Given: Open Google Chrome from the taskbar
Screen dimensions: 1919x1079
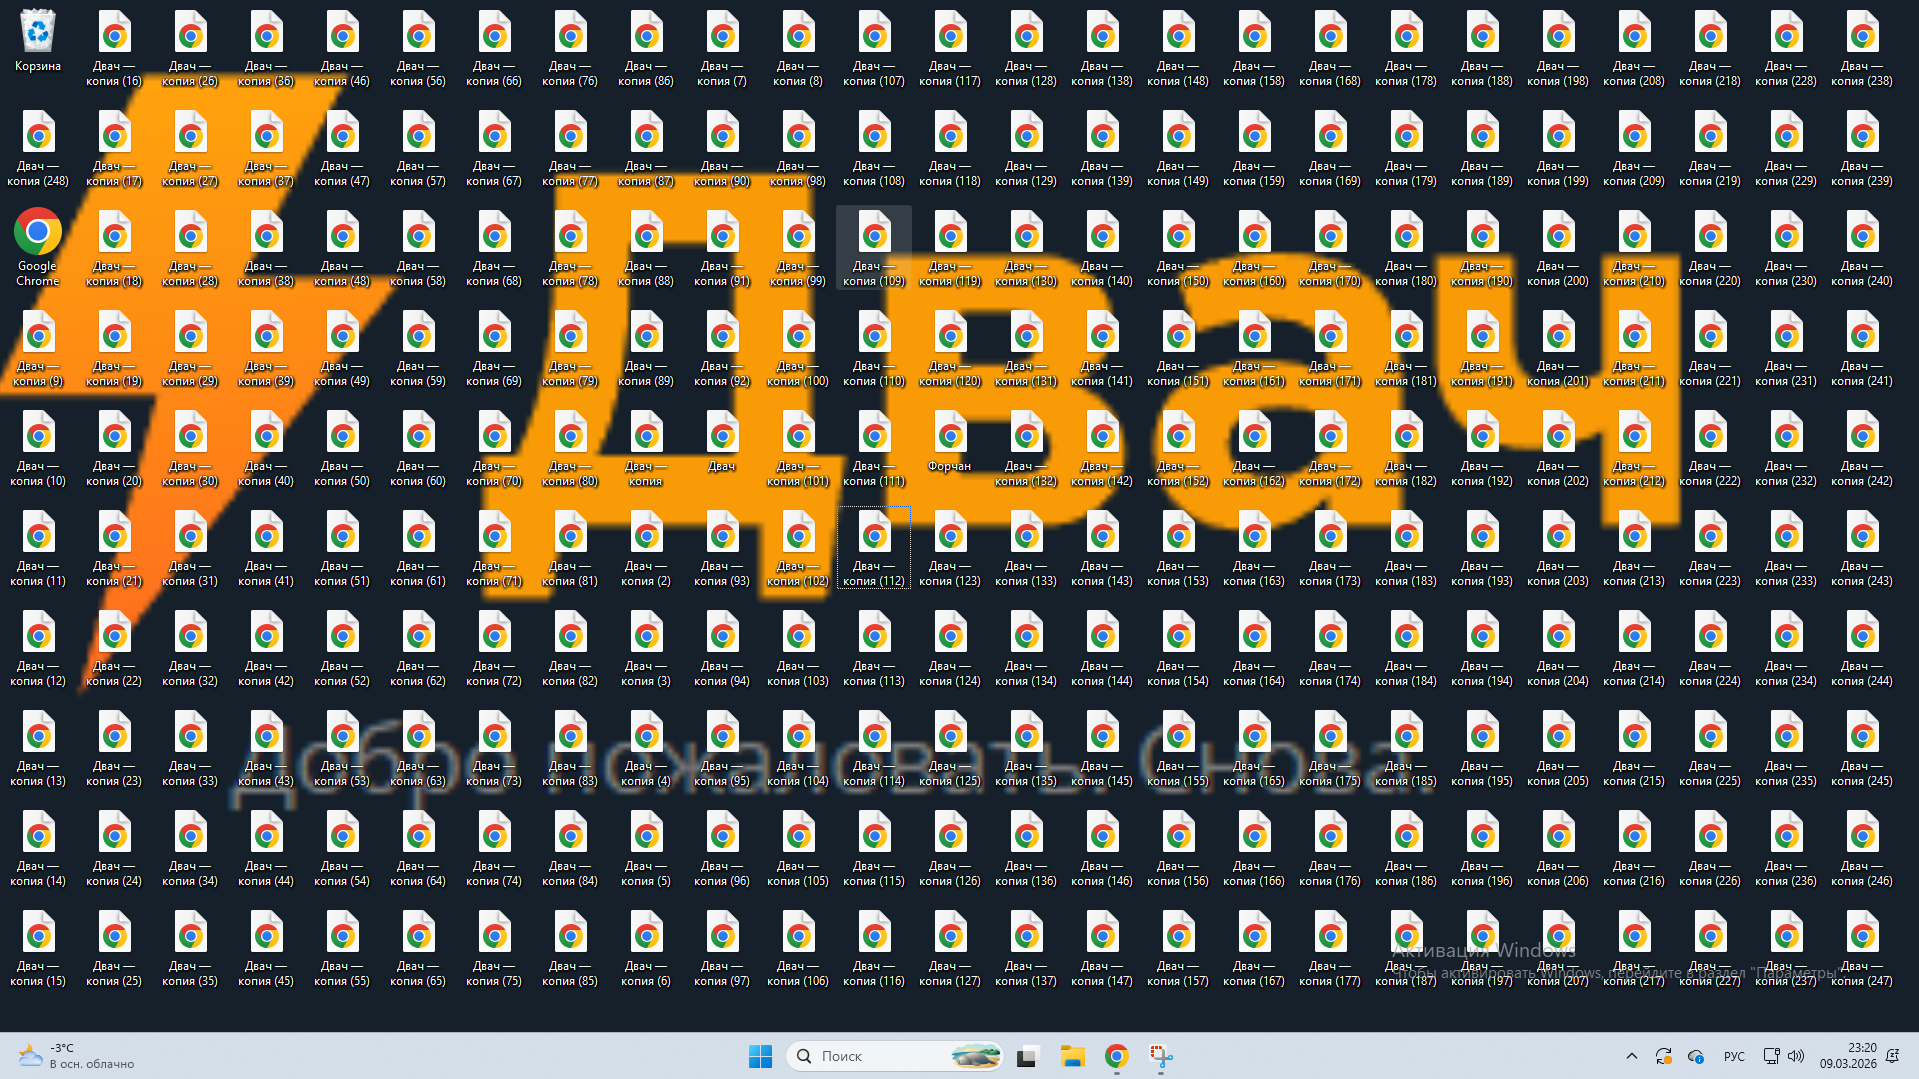Looking at the screenshot, I should point(1116,1056).
